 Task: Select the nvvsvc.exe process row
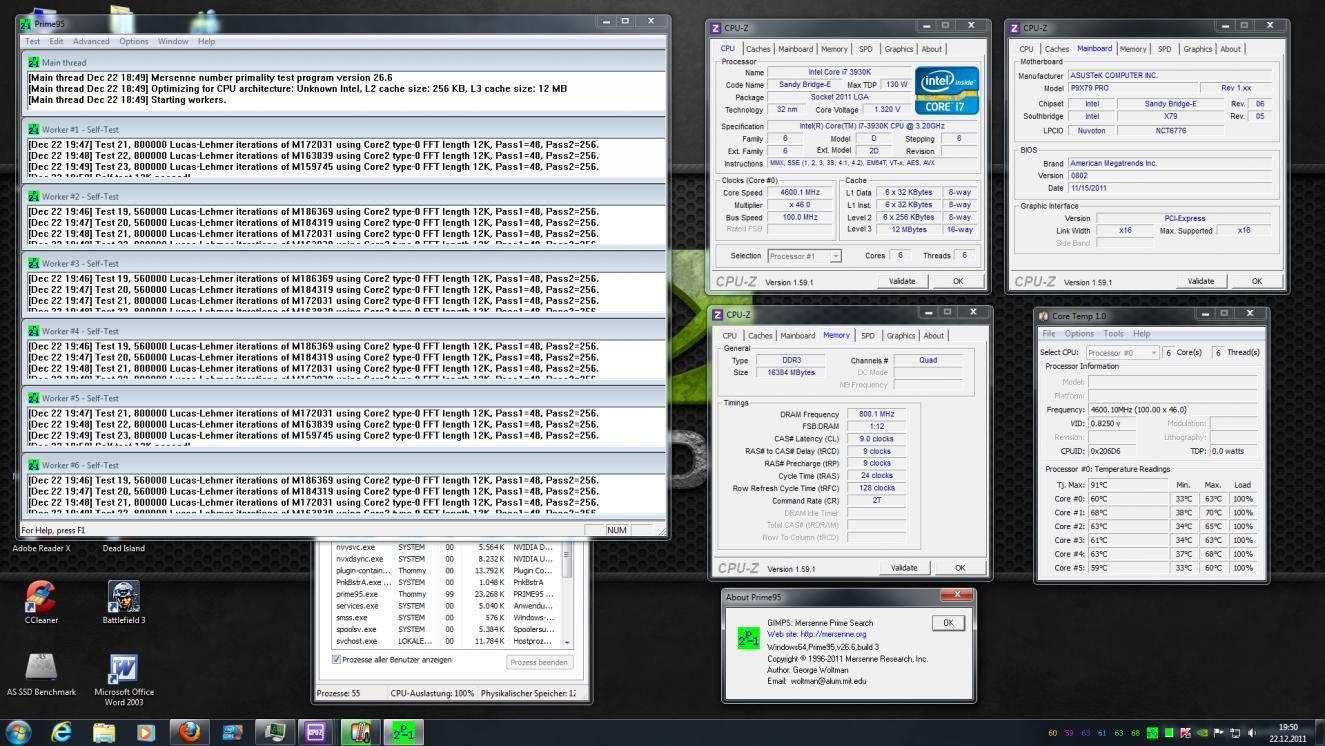click(444, 547)
